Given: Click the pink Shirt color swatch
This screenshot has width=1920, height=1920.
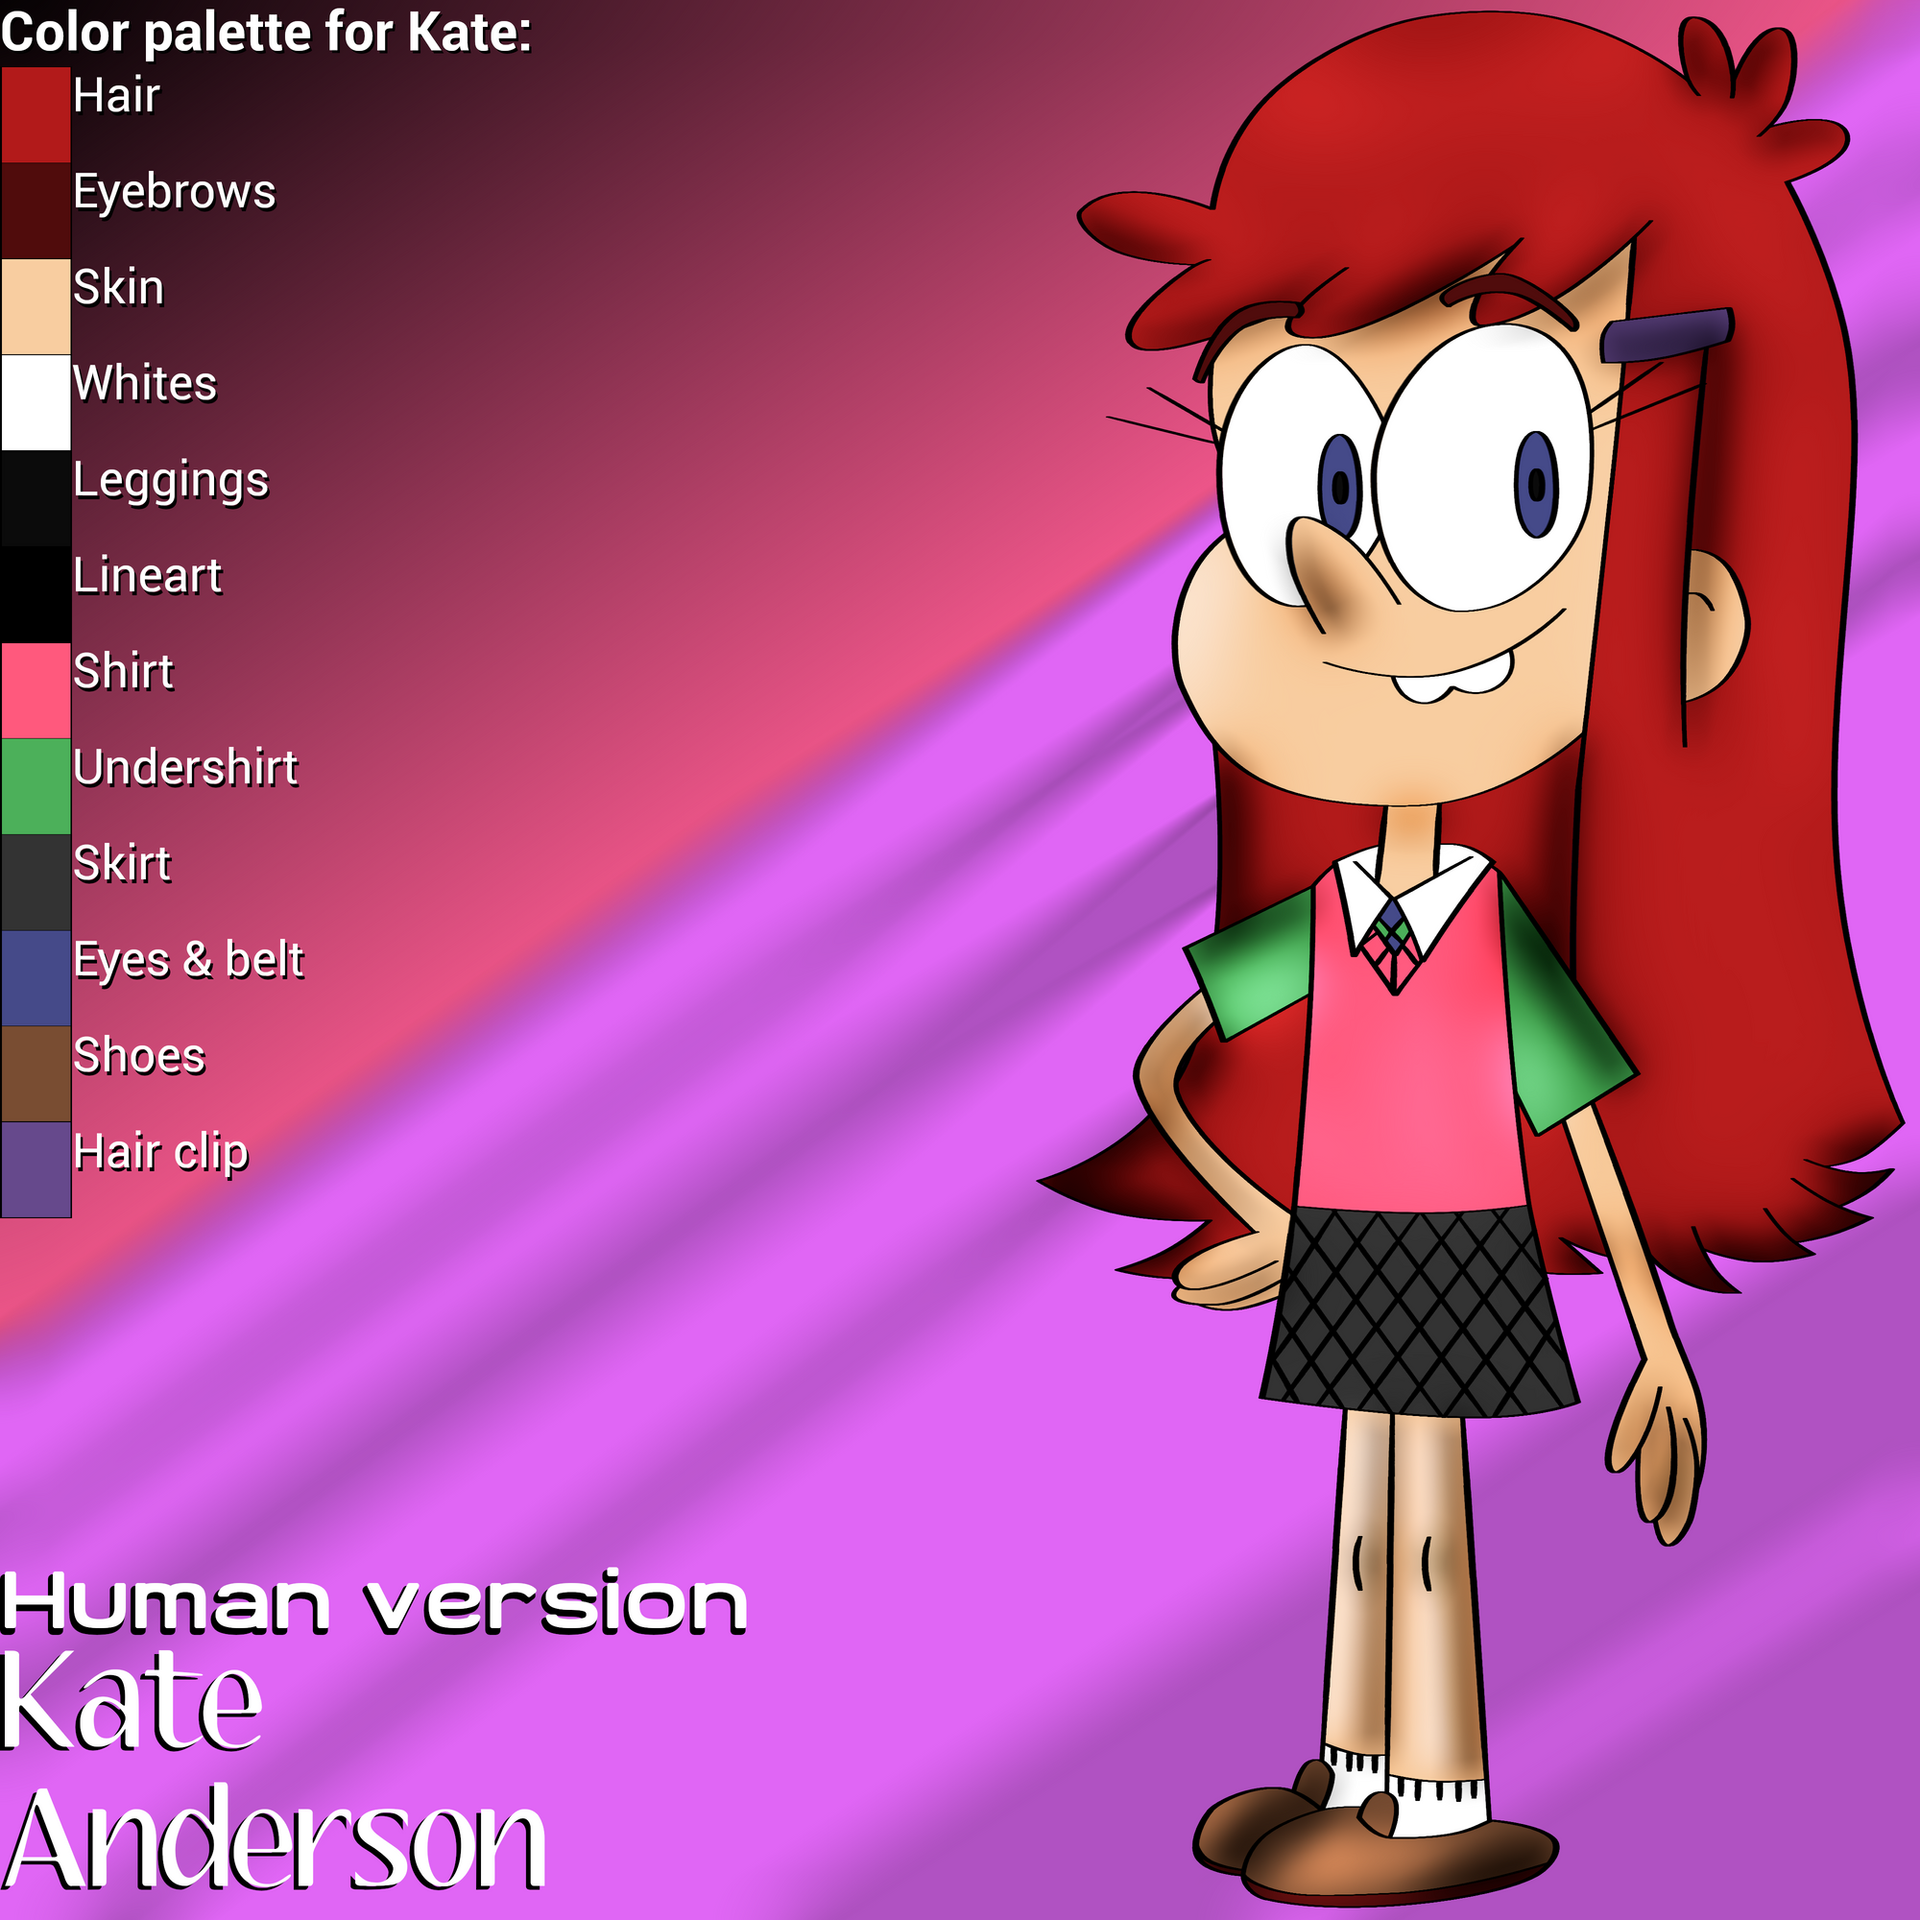Looking at the screenshot, I should [36, 691].
